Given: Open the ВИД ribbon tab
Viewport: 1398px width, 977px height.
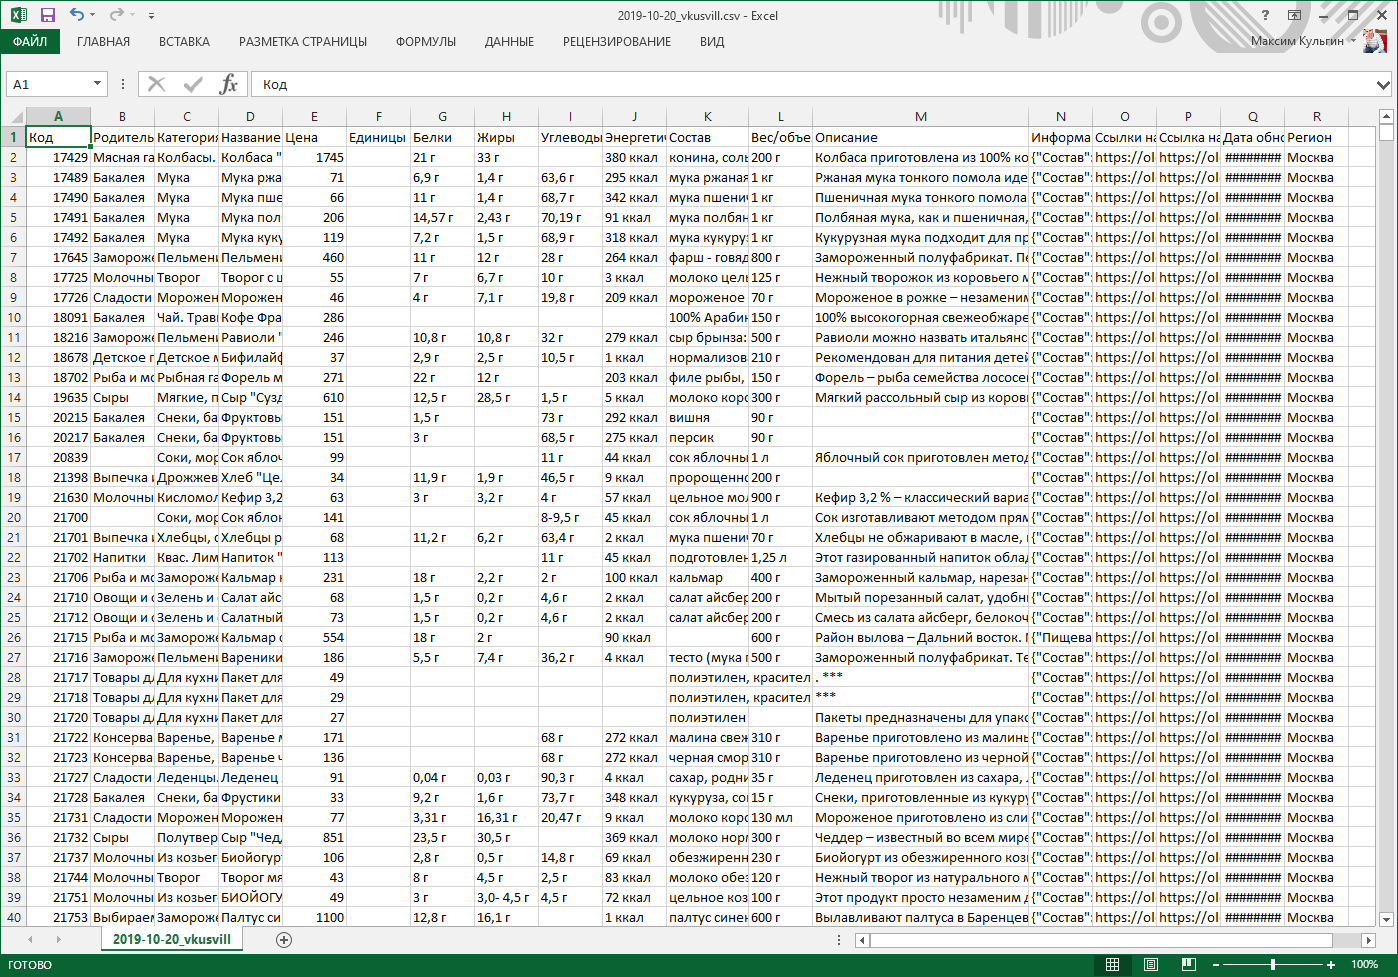Looking at the screenshot, I should click(x=712, y=42).
